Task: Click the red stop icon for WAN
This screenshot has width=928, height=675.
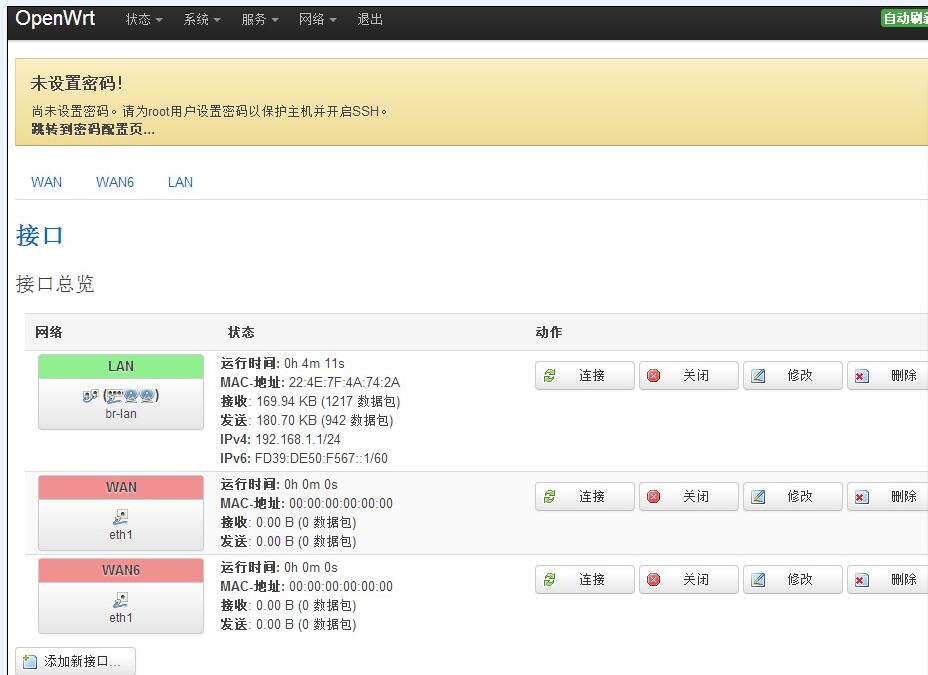Action: click(654, 496)
